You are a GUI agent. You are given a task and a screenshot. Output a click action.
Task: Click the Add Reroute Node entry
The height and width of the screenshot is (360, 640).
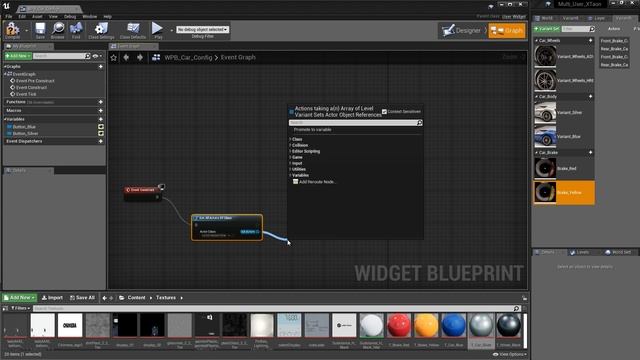(314, 182)
